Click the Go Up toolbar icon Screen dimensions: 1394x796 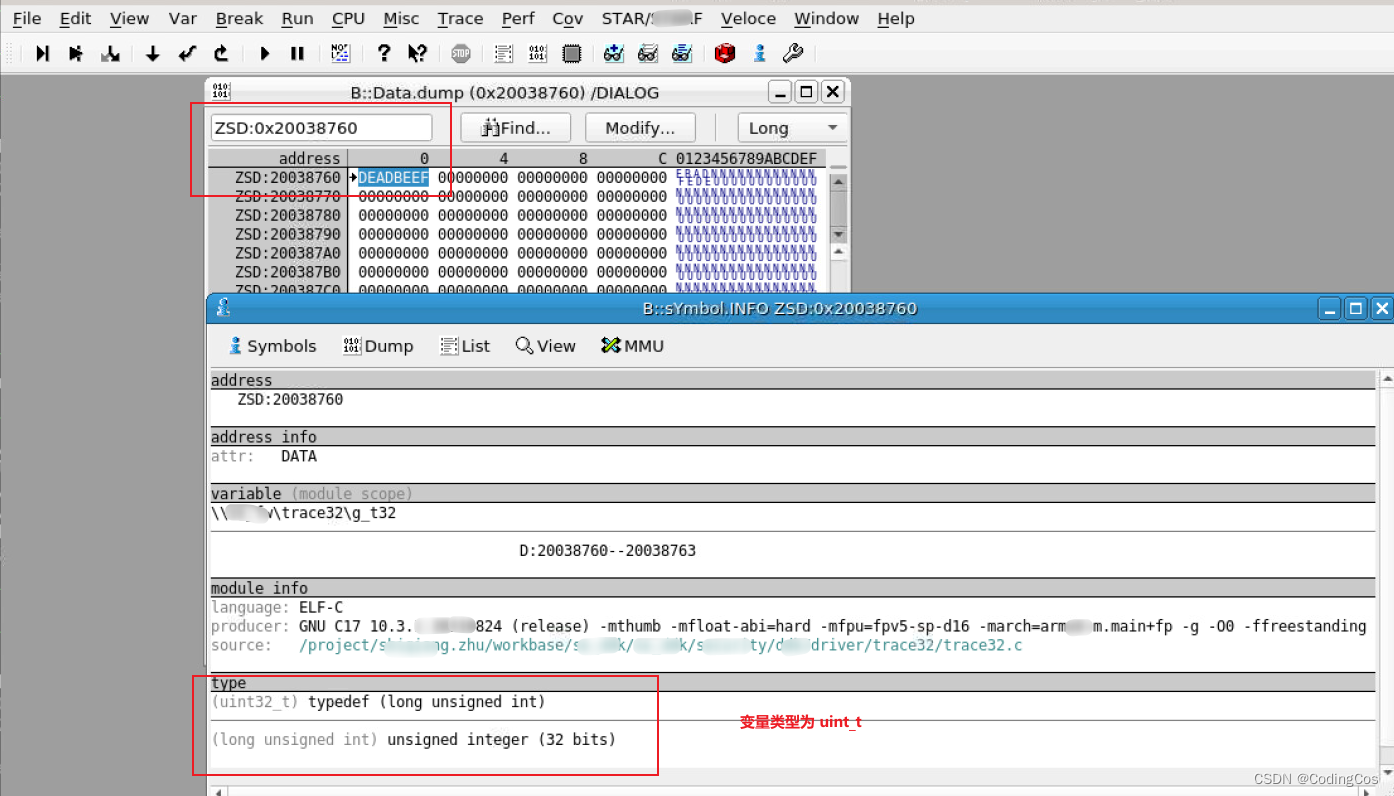point(221,53)
